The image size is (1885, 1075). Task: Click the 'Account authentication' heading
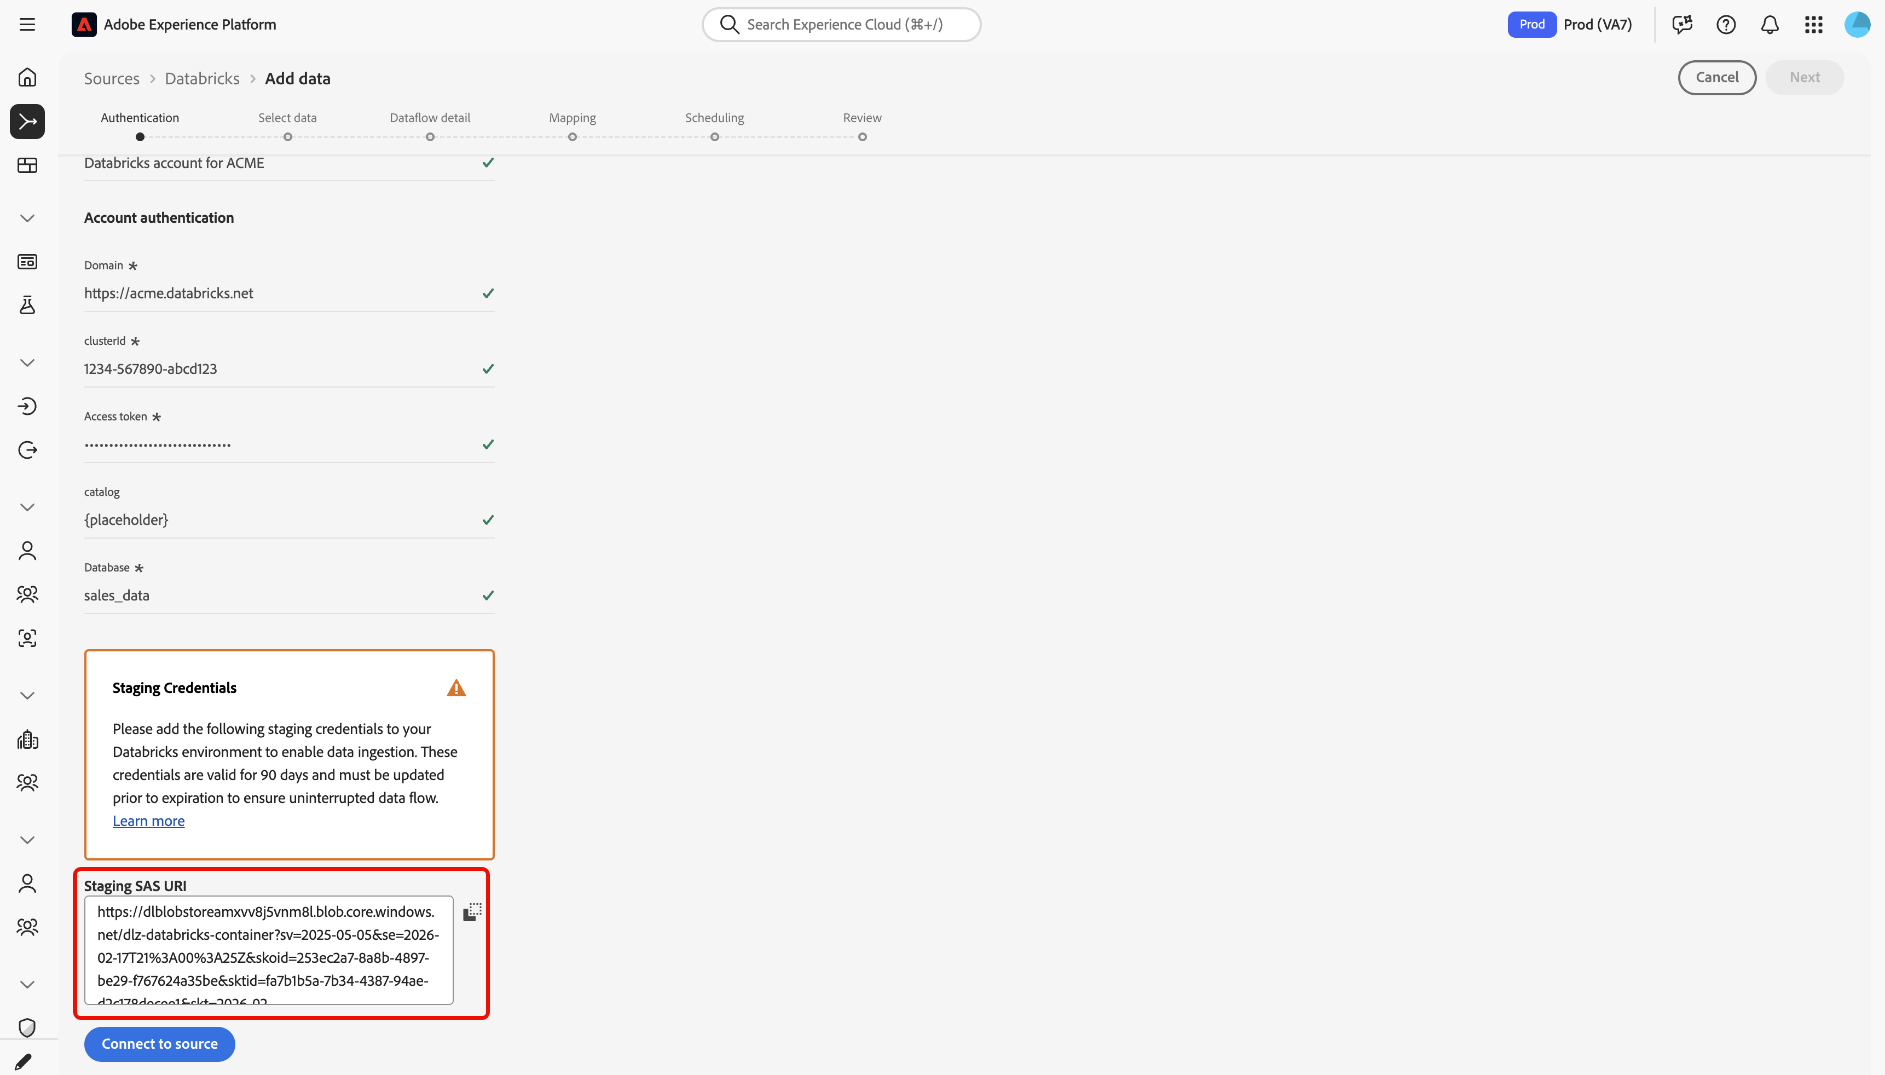[159, 218]
